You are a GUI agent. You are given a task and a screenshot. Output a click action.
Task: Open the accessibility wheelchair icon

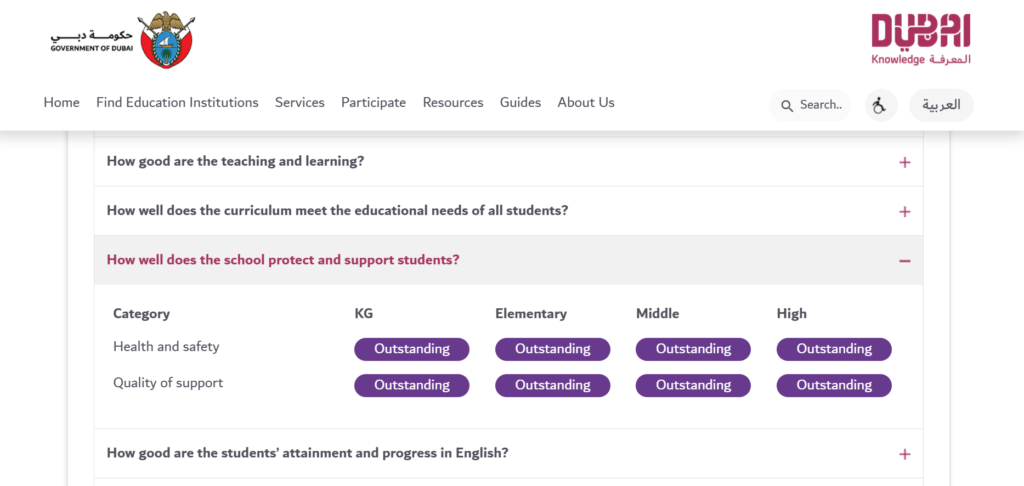pyautogui.click(x=881, y=105)
